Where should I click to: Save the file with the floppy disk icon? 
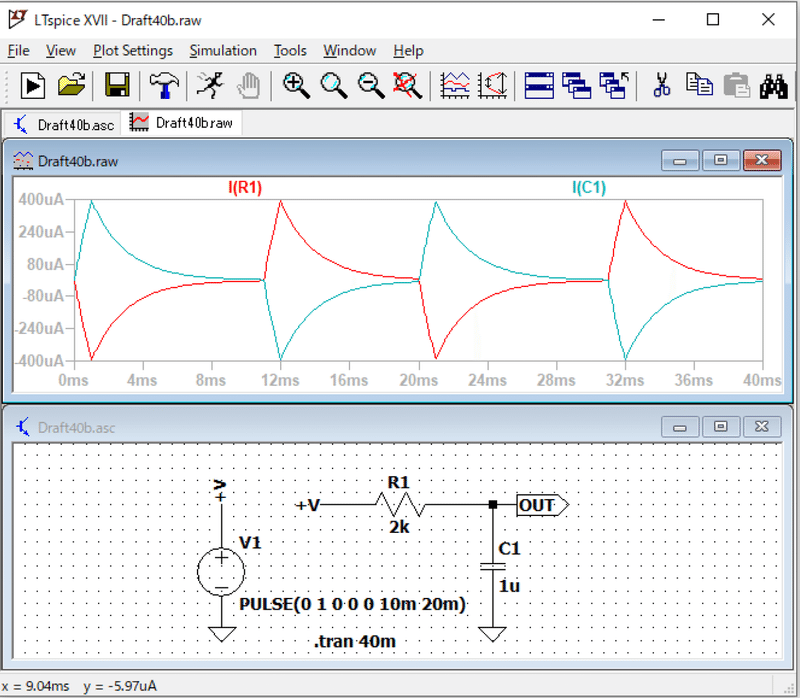[117, 86]
